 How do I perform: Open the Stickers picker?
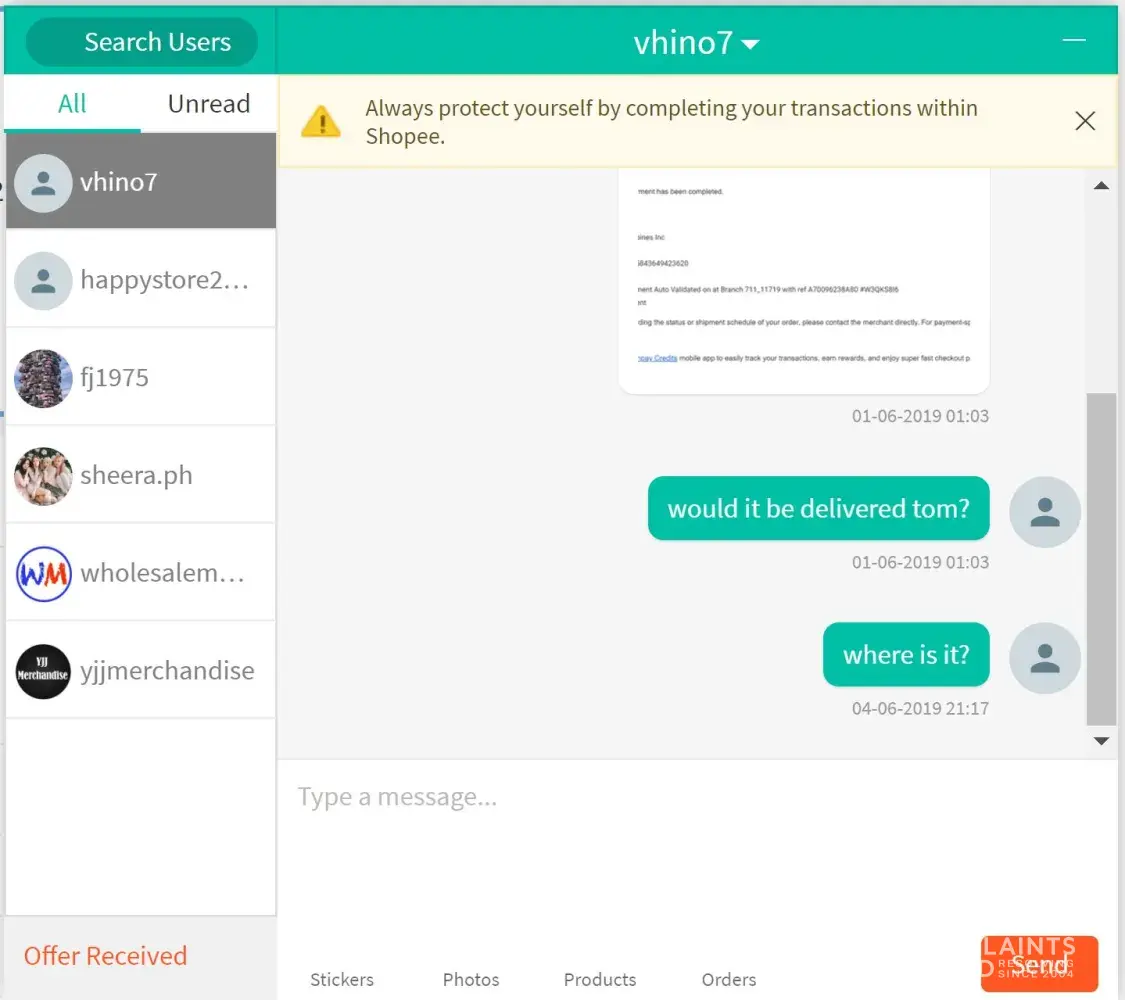342,979
